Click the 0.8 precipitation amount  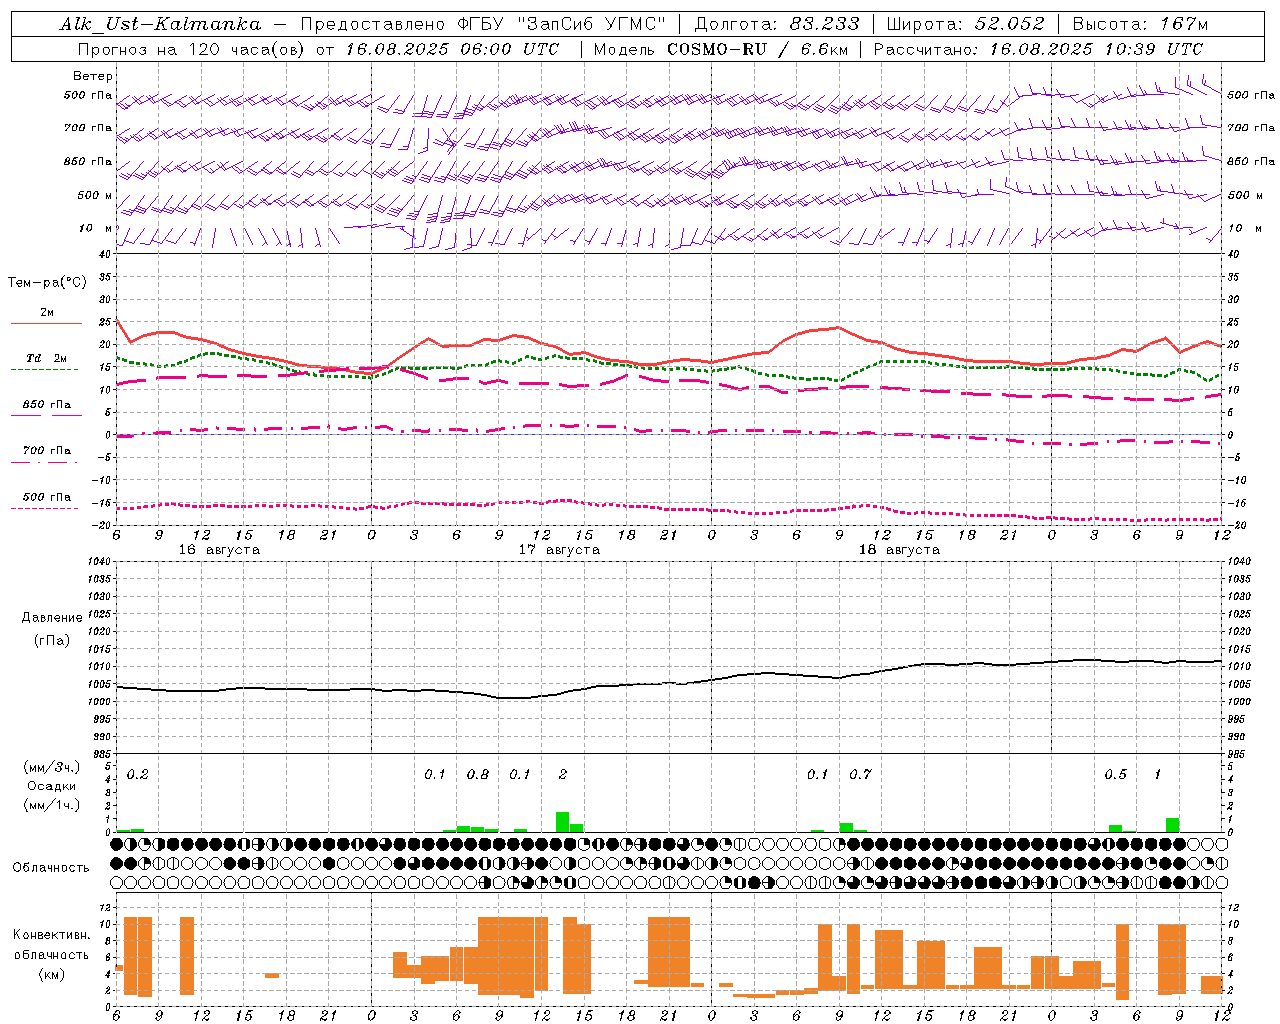pos(478,774)
